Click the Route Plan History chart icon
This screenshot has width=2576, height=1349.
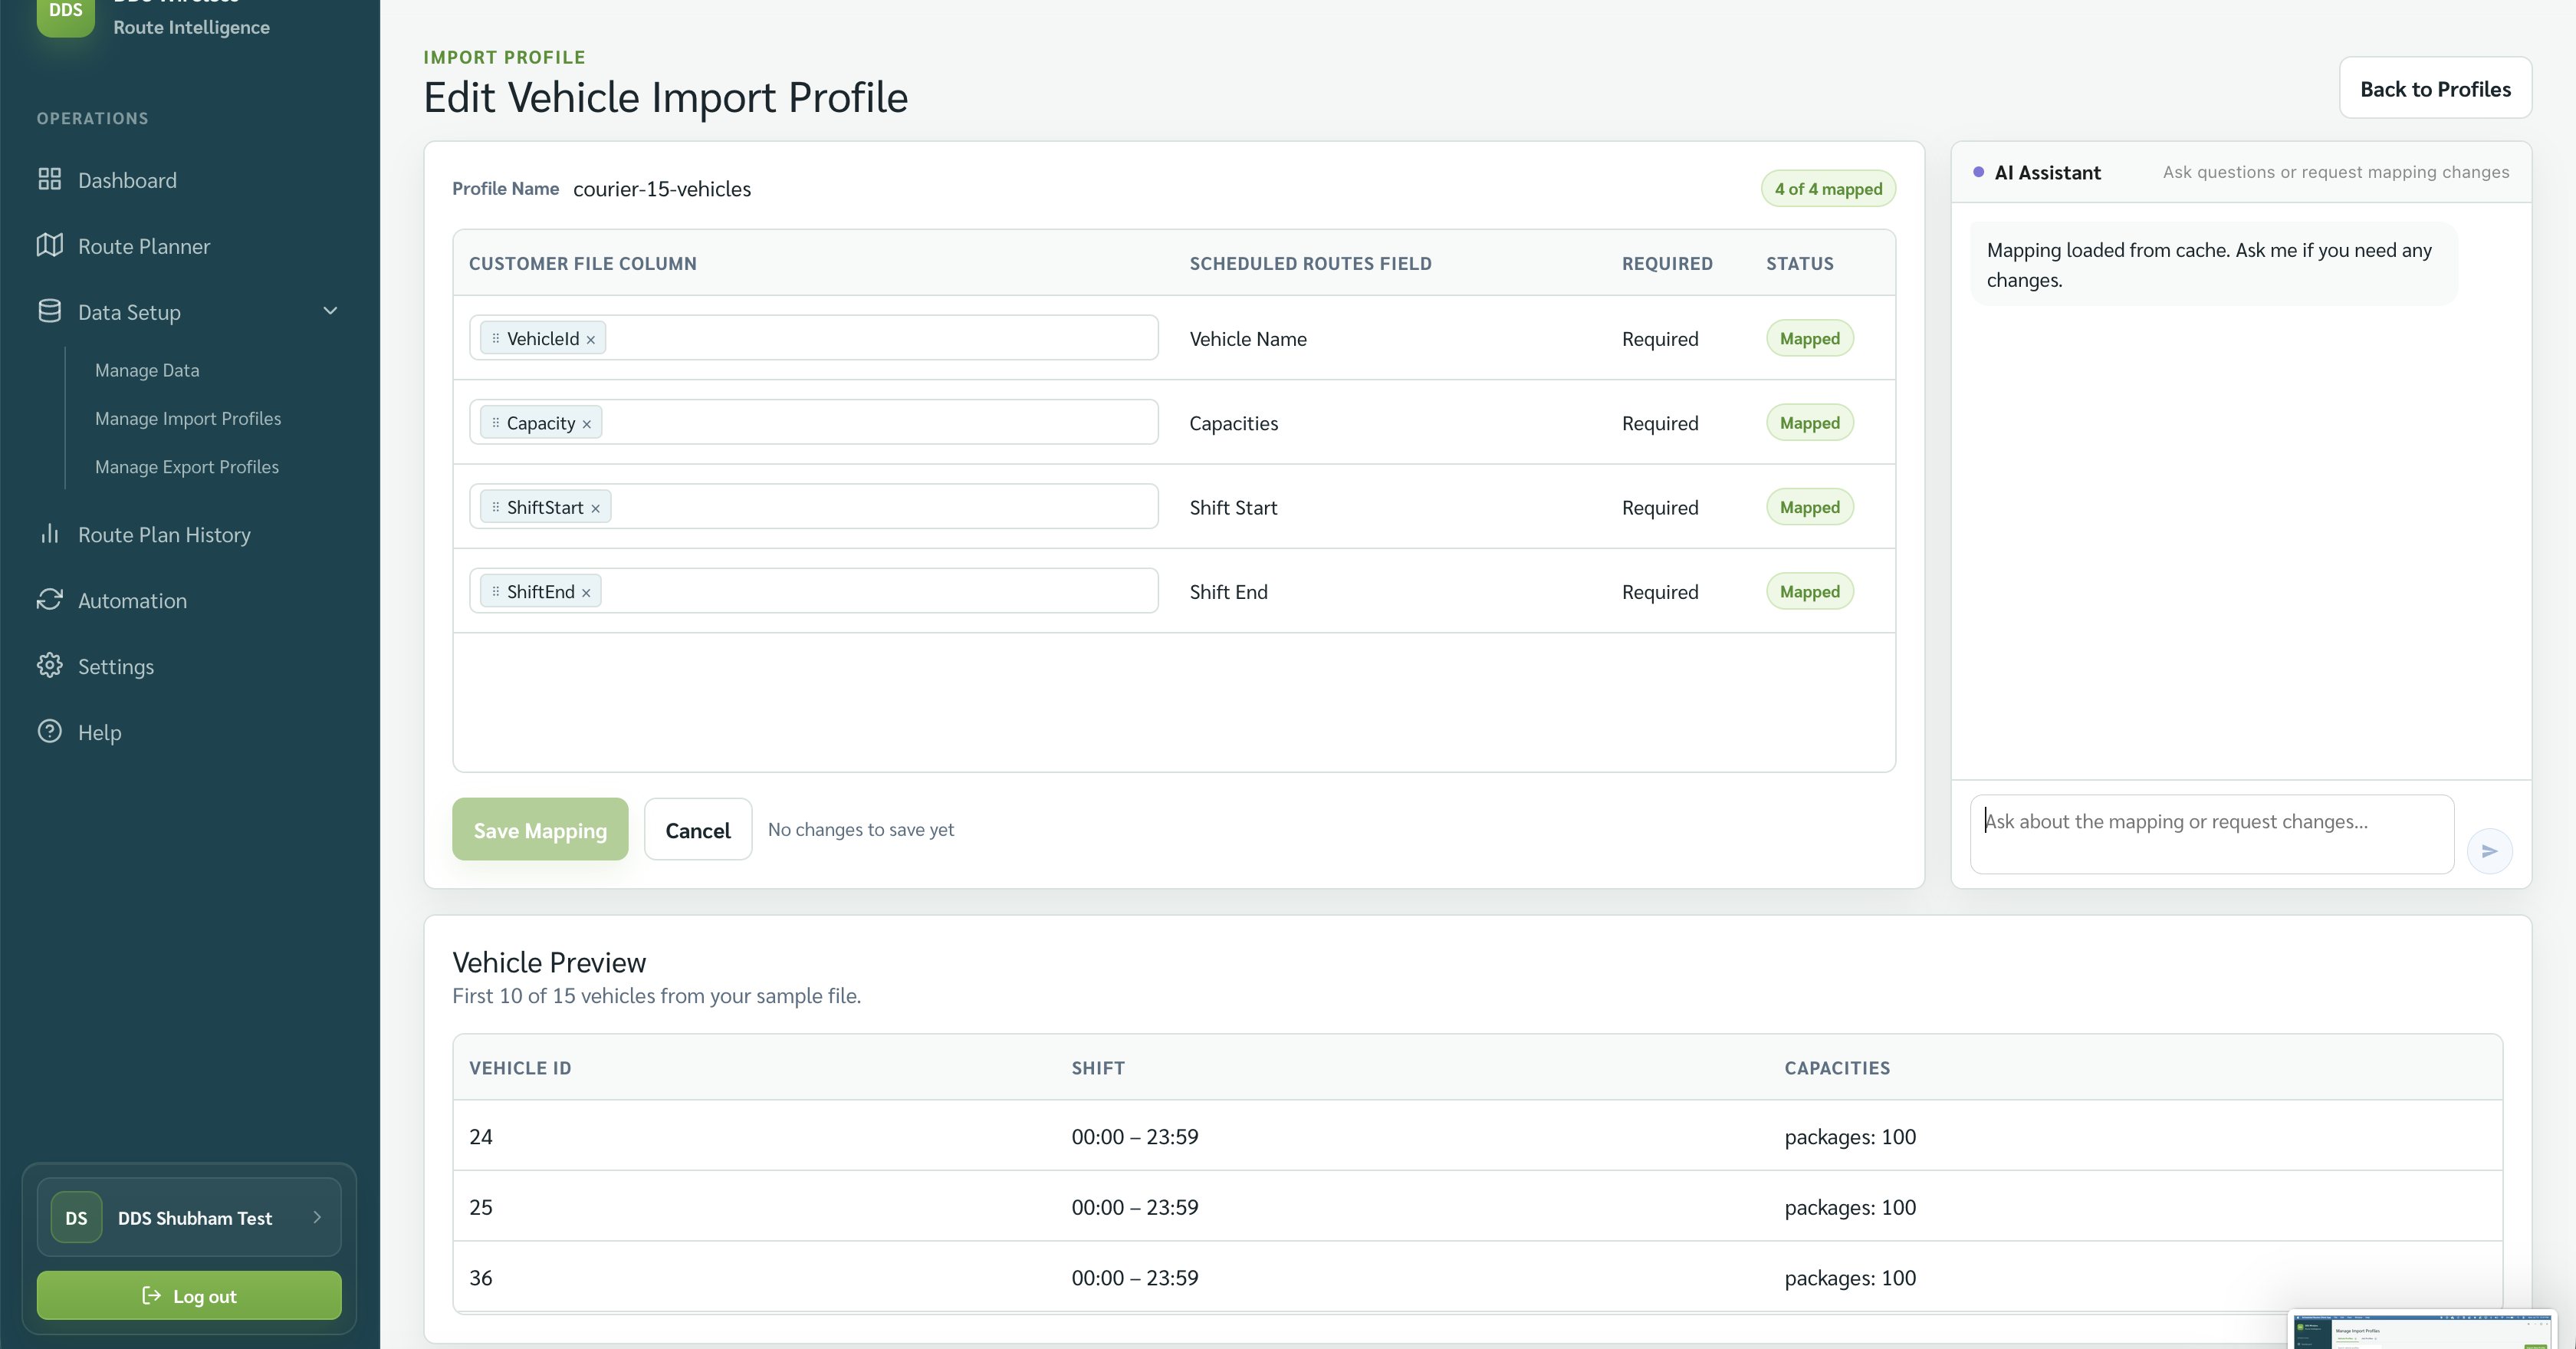[49, 534]
